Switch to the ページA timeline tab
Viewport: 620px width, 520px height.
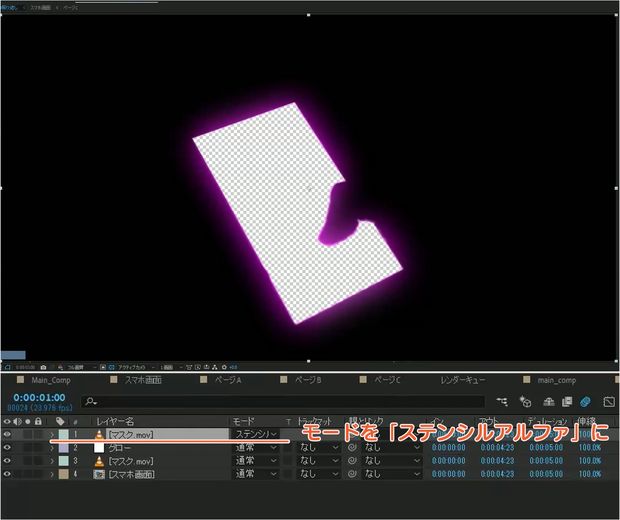pos(228,380)
